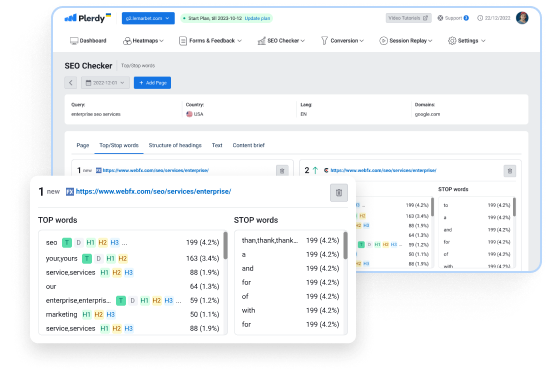Open the popup webfx enterprise URL
549x372 pixels.
click(x=153, y=192)
